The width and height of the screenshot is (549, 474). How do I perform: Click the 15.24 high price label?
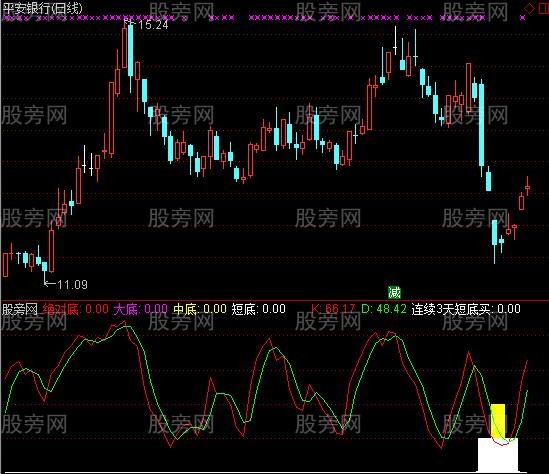coord(153,25)
